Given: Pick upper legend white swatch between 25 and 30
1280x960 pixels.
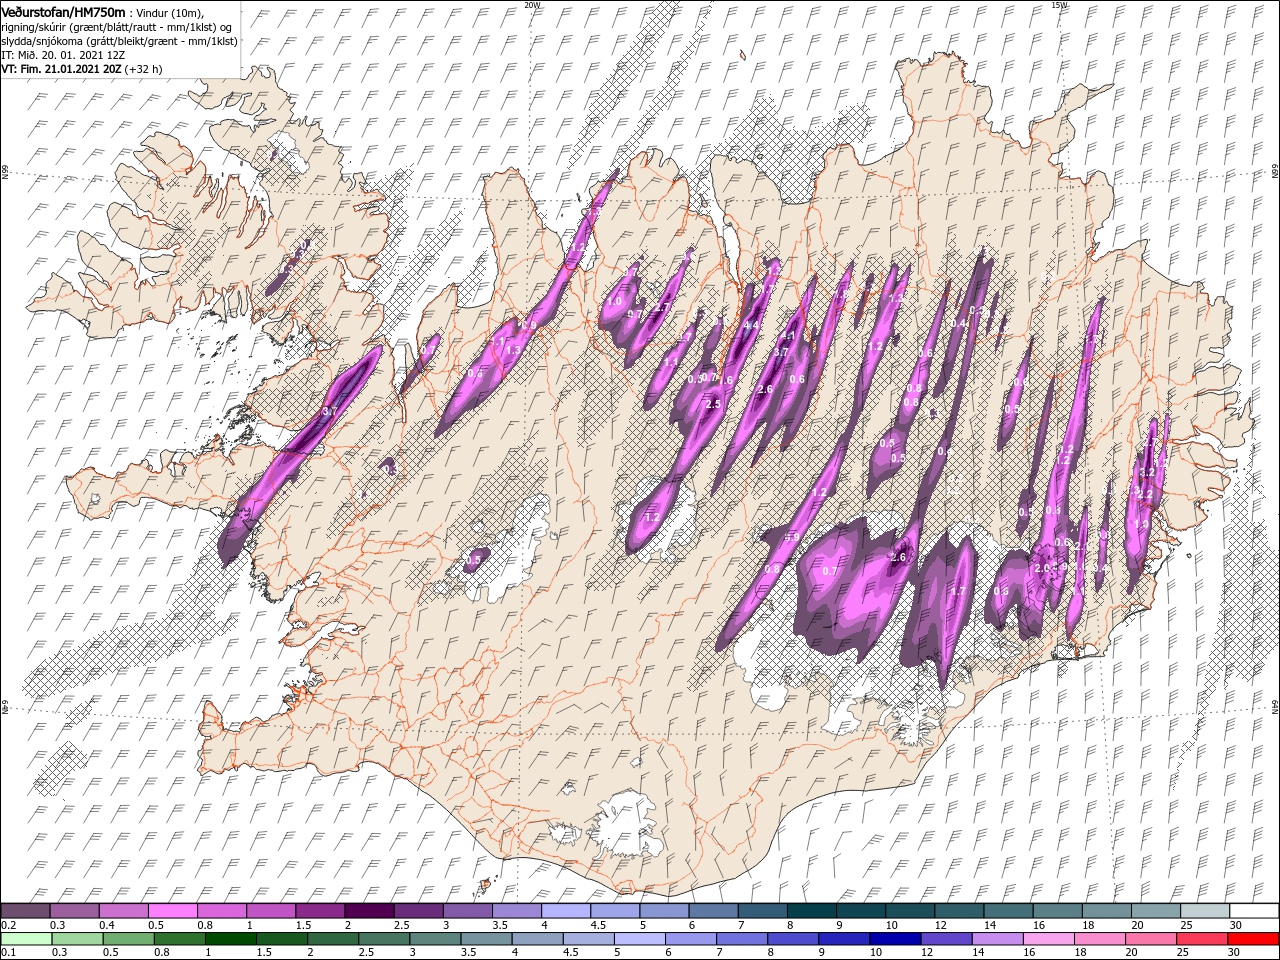Looking at the screenshot, I should [x=1204, y=911].
